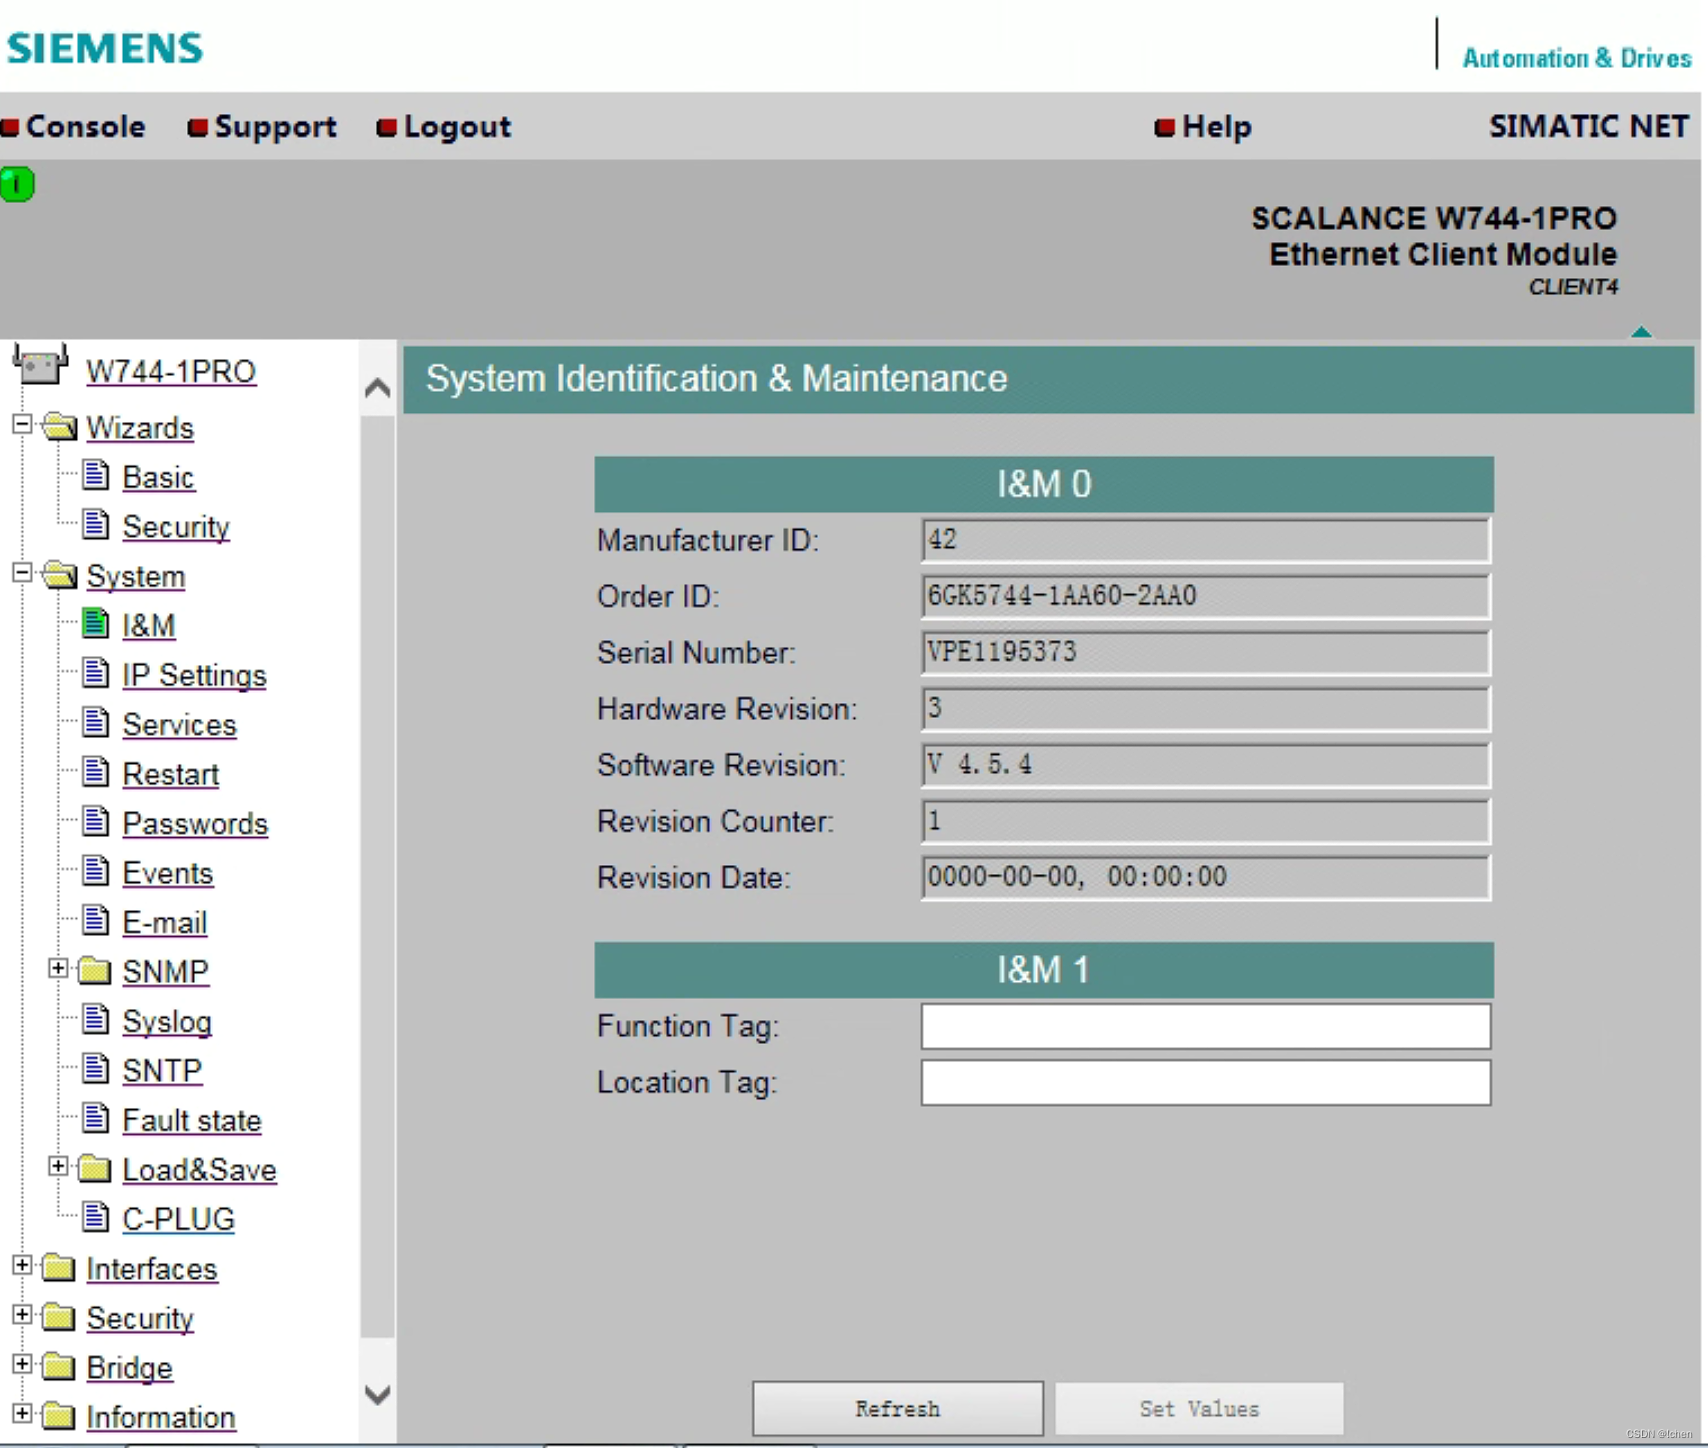The height and width of the screenshot is (1448, 1708).
Task: Click the SIEMENS logo
Action: click(x=105, y=48)
